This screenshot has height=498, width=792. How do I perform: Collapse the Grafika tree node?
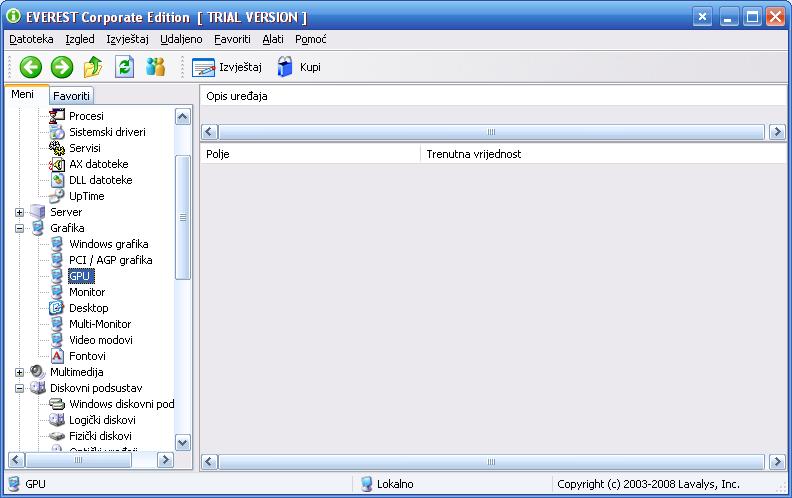click(x=19, y=228)
